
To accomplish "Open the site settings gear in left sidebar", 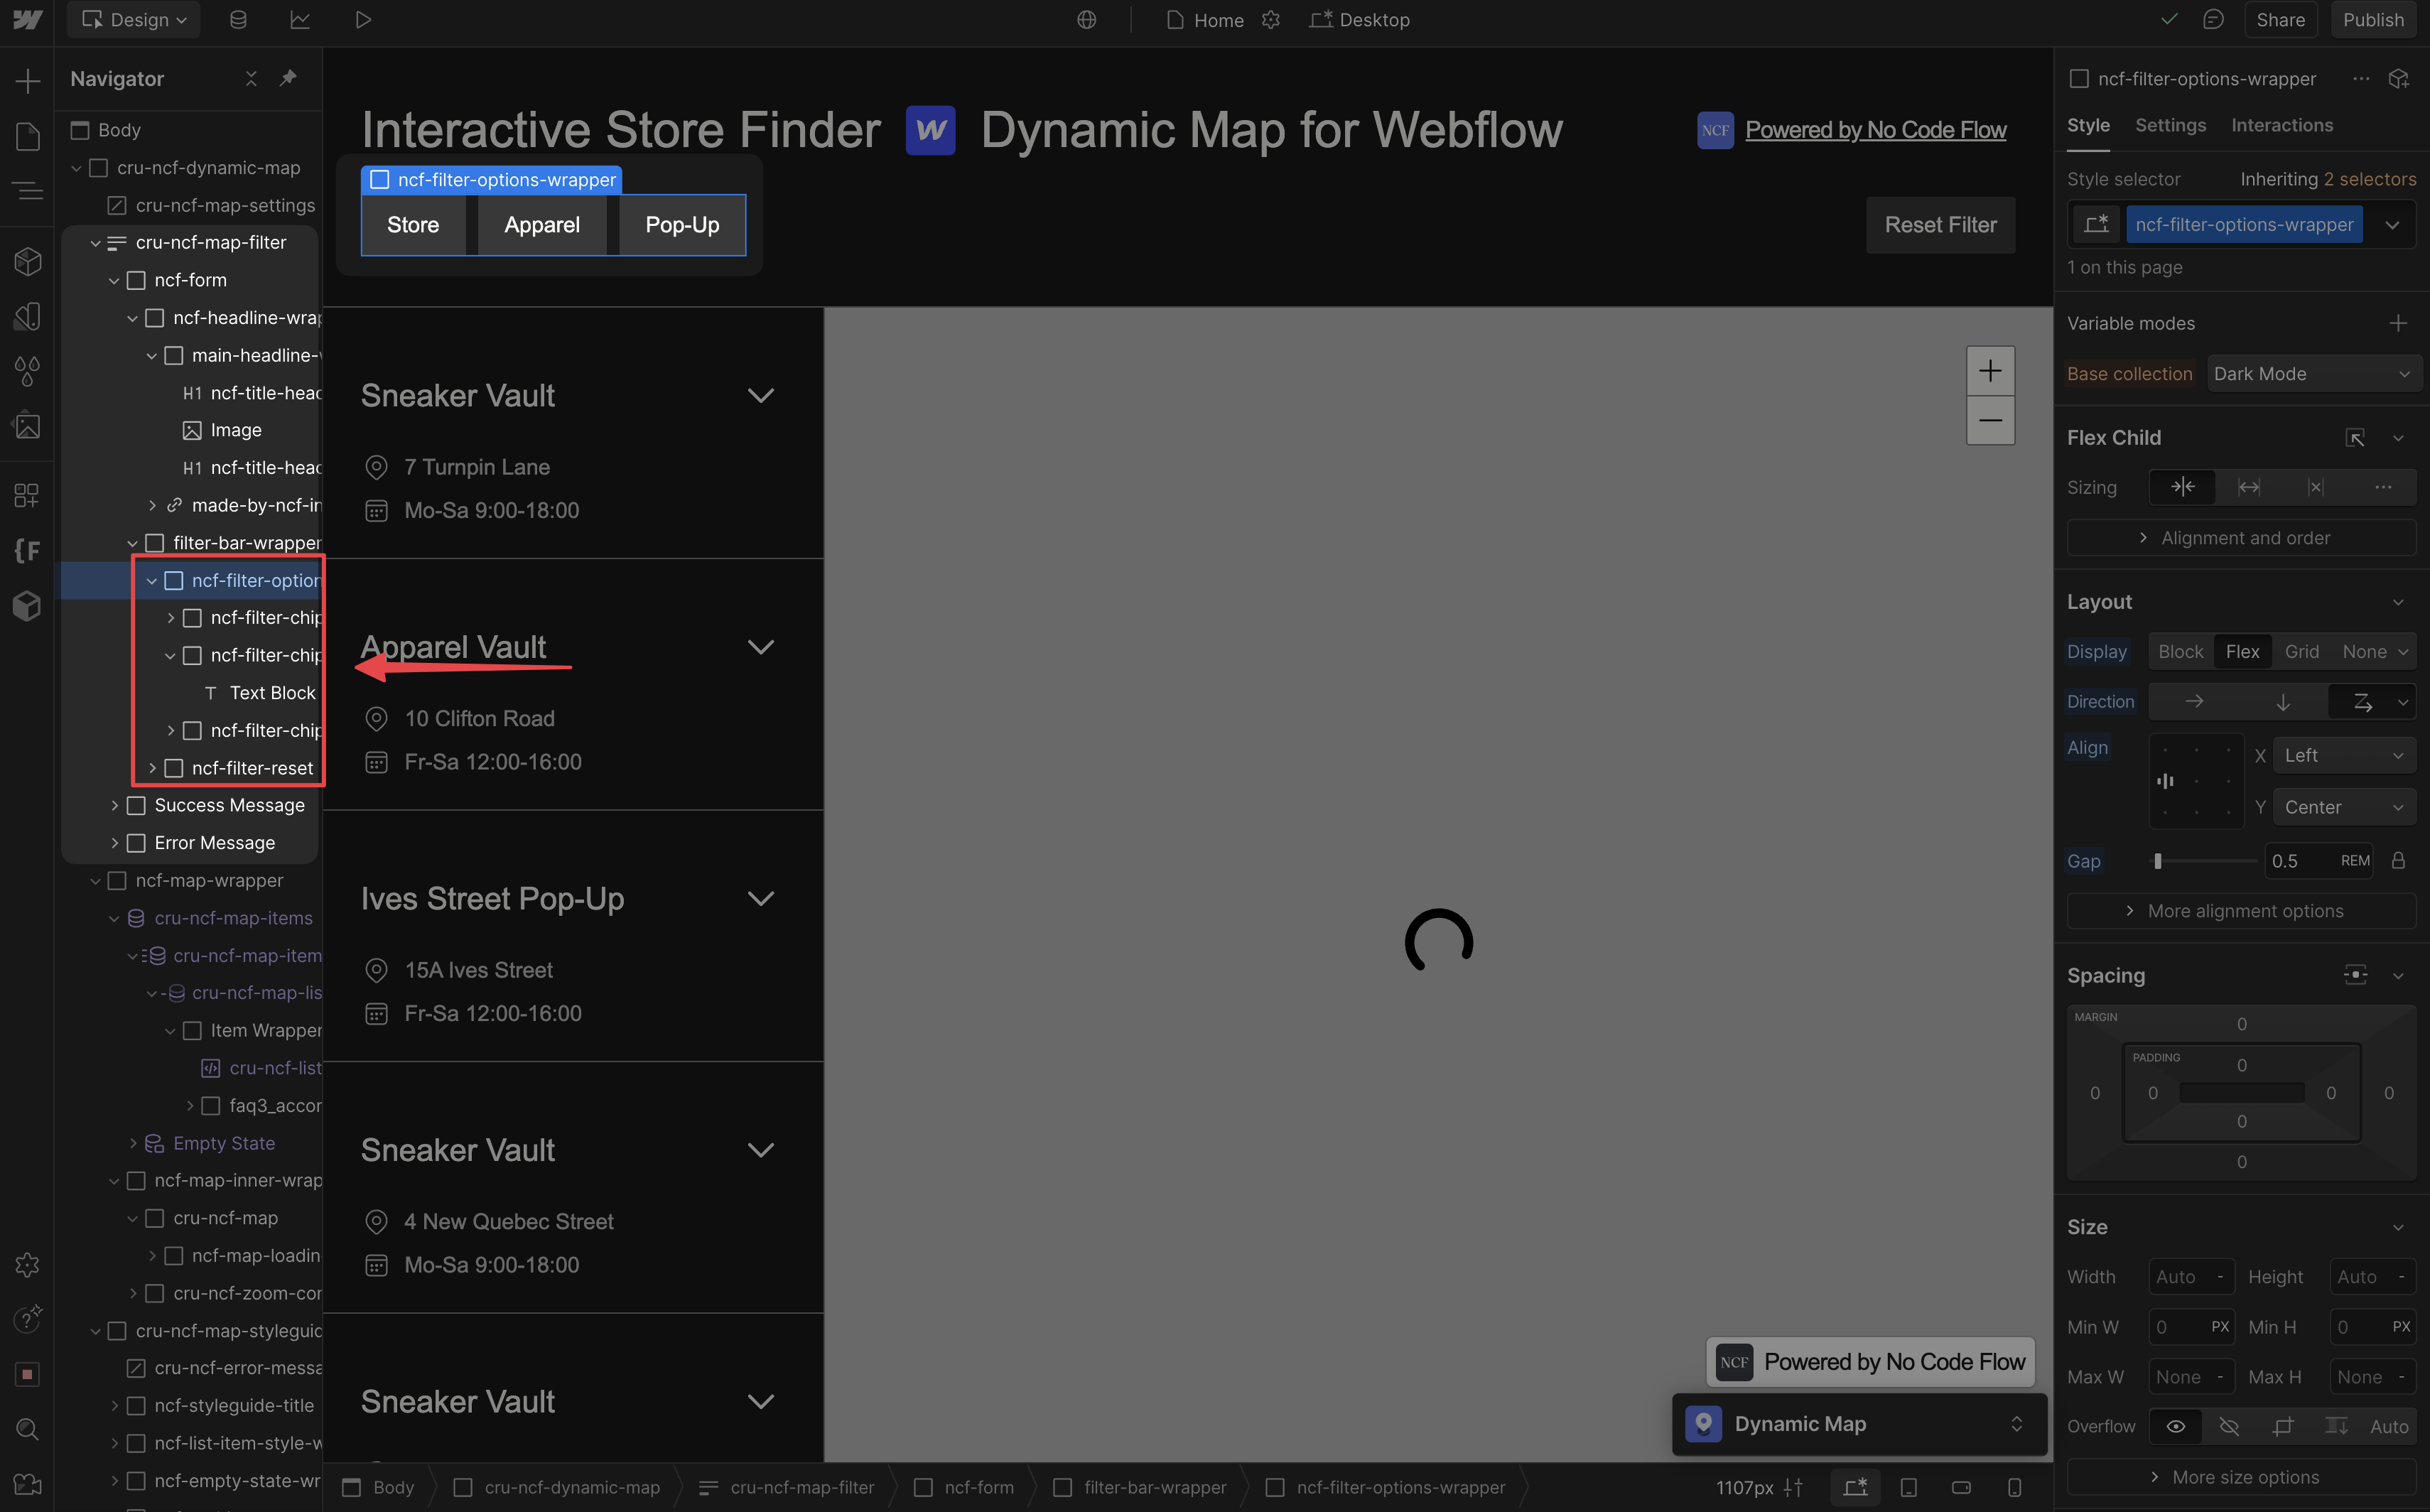I will click(x=27, y=1265).
